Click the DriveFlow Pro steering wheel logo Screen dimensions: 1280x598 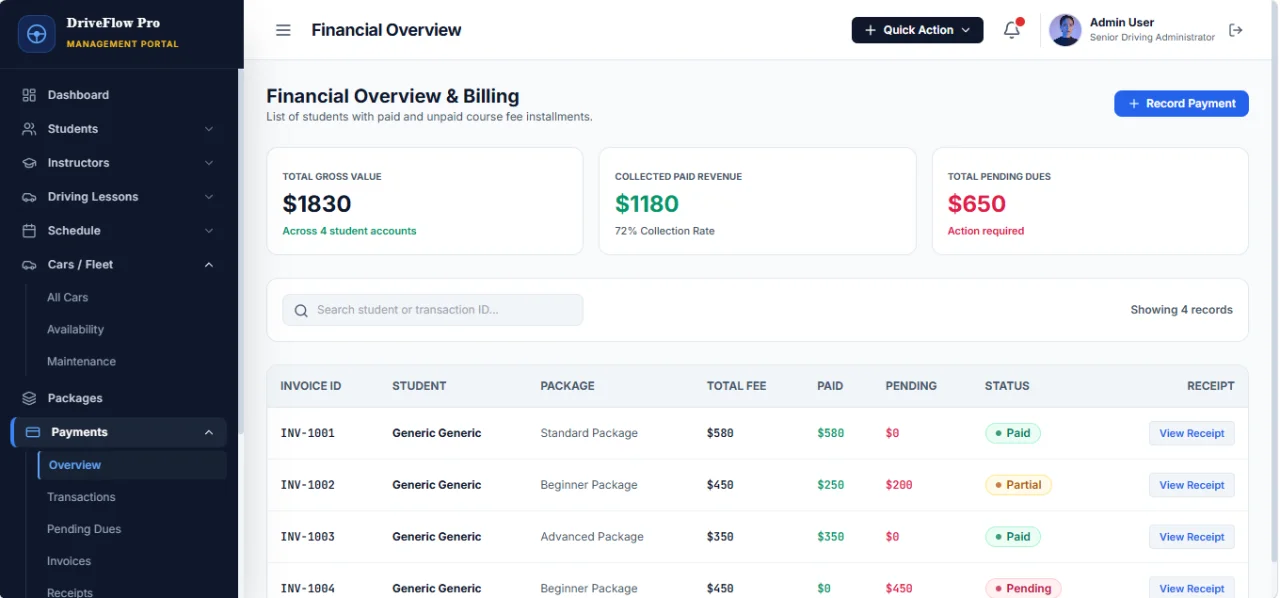pyautogui.click(x=37, y=33)
